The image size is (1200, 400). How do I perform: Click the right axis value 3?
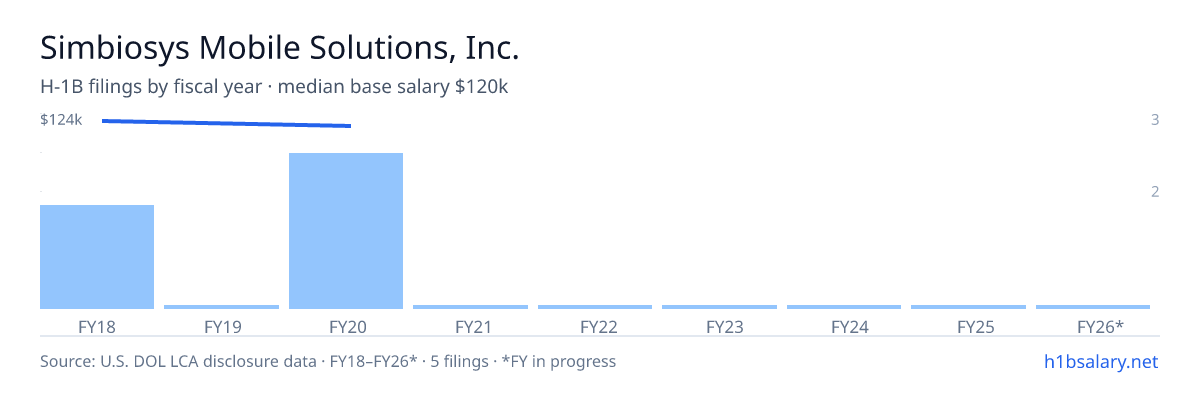click(x=1155, y=120)
